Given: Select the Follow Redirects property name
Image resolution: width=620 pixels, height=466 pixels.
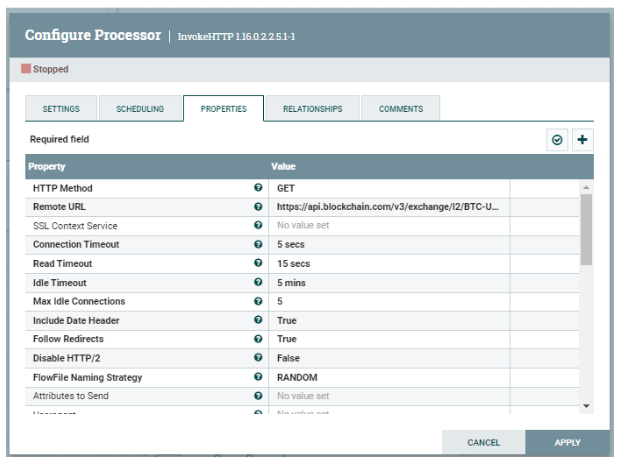Looking at the screenshot, I should pos(68,339).
